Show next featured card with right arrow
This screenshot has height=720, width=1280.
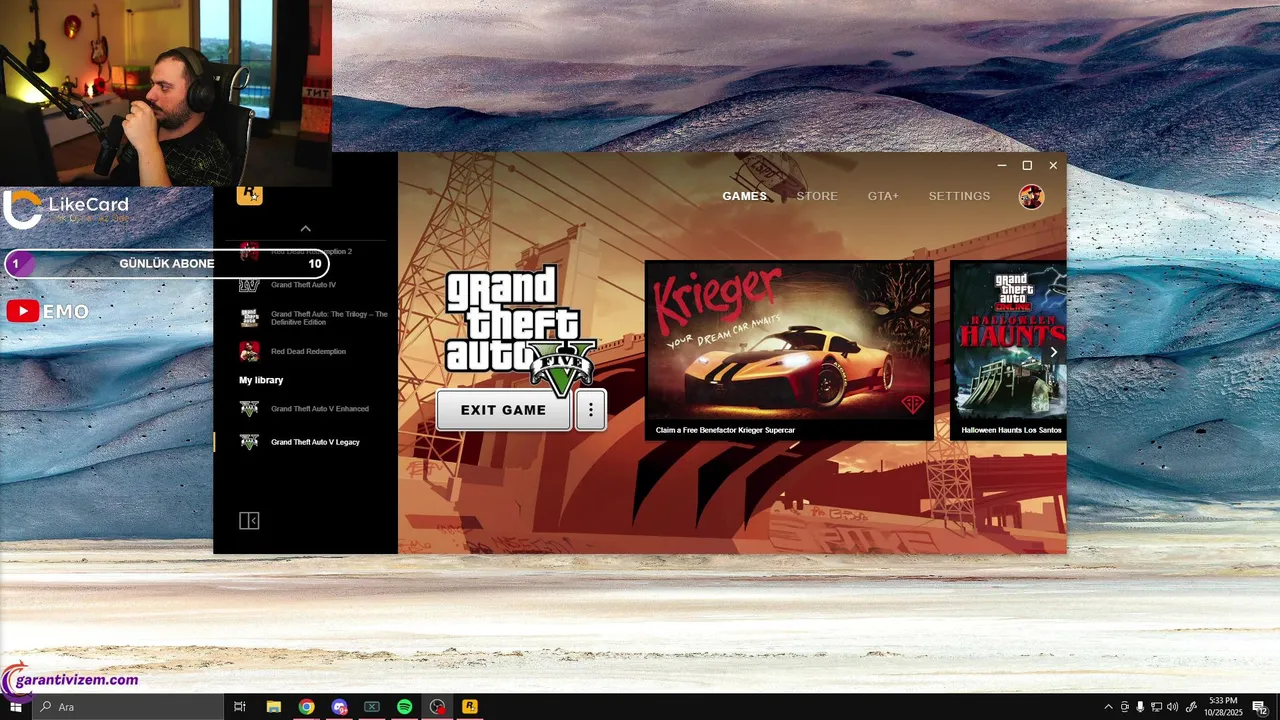tap(1053, 352)
